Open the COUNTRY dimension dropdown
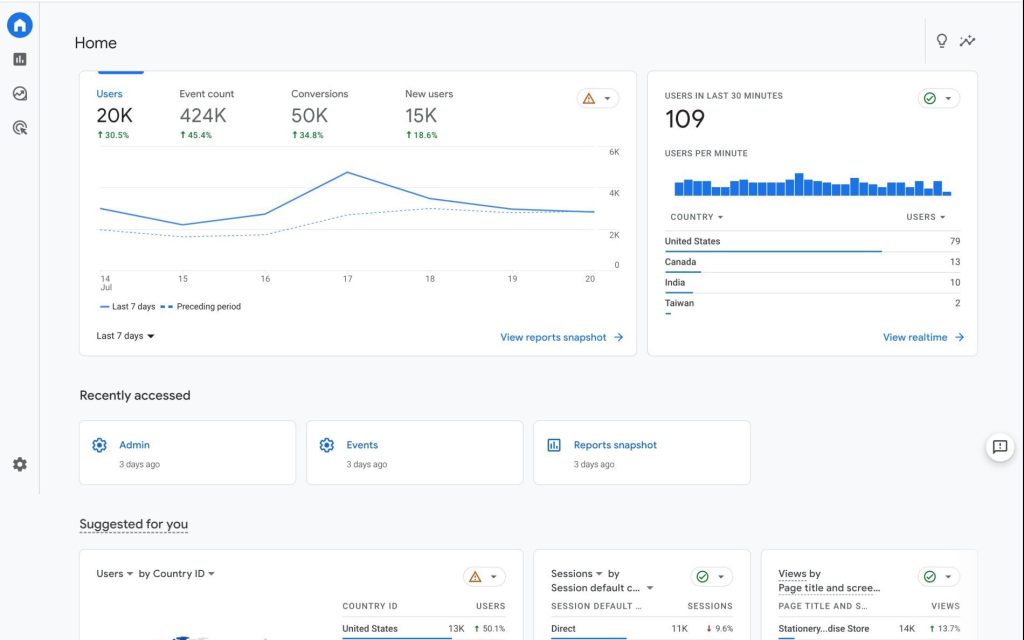1024x640 pixels. (x=696, y=217)
